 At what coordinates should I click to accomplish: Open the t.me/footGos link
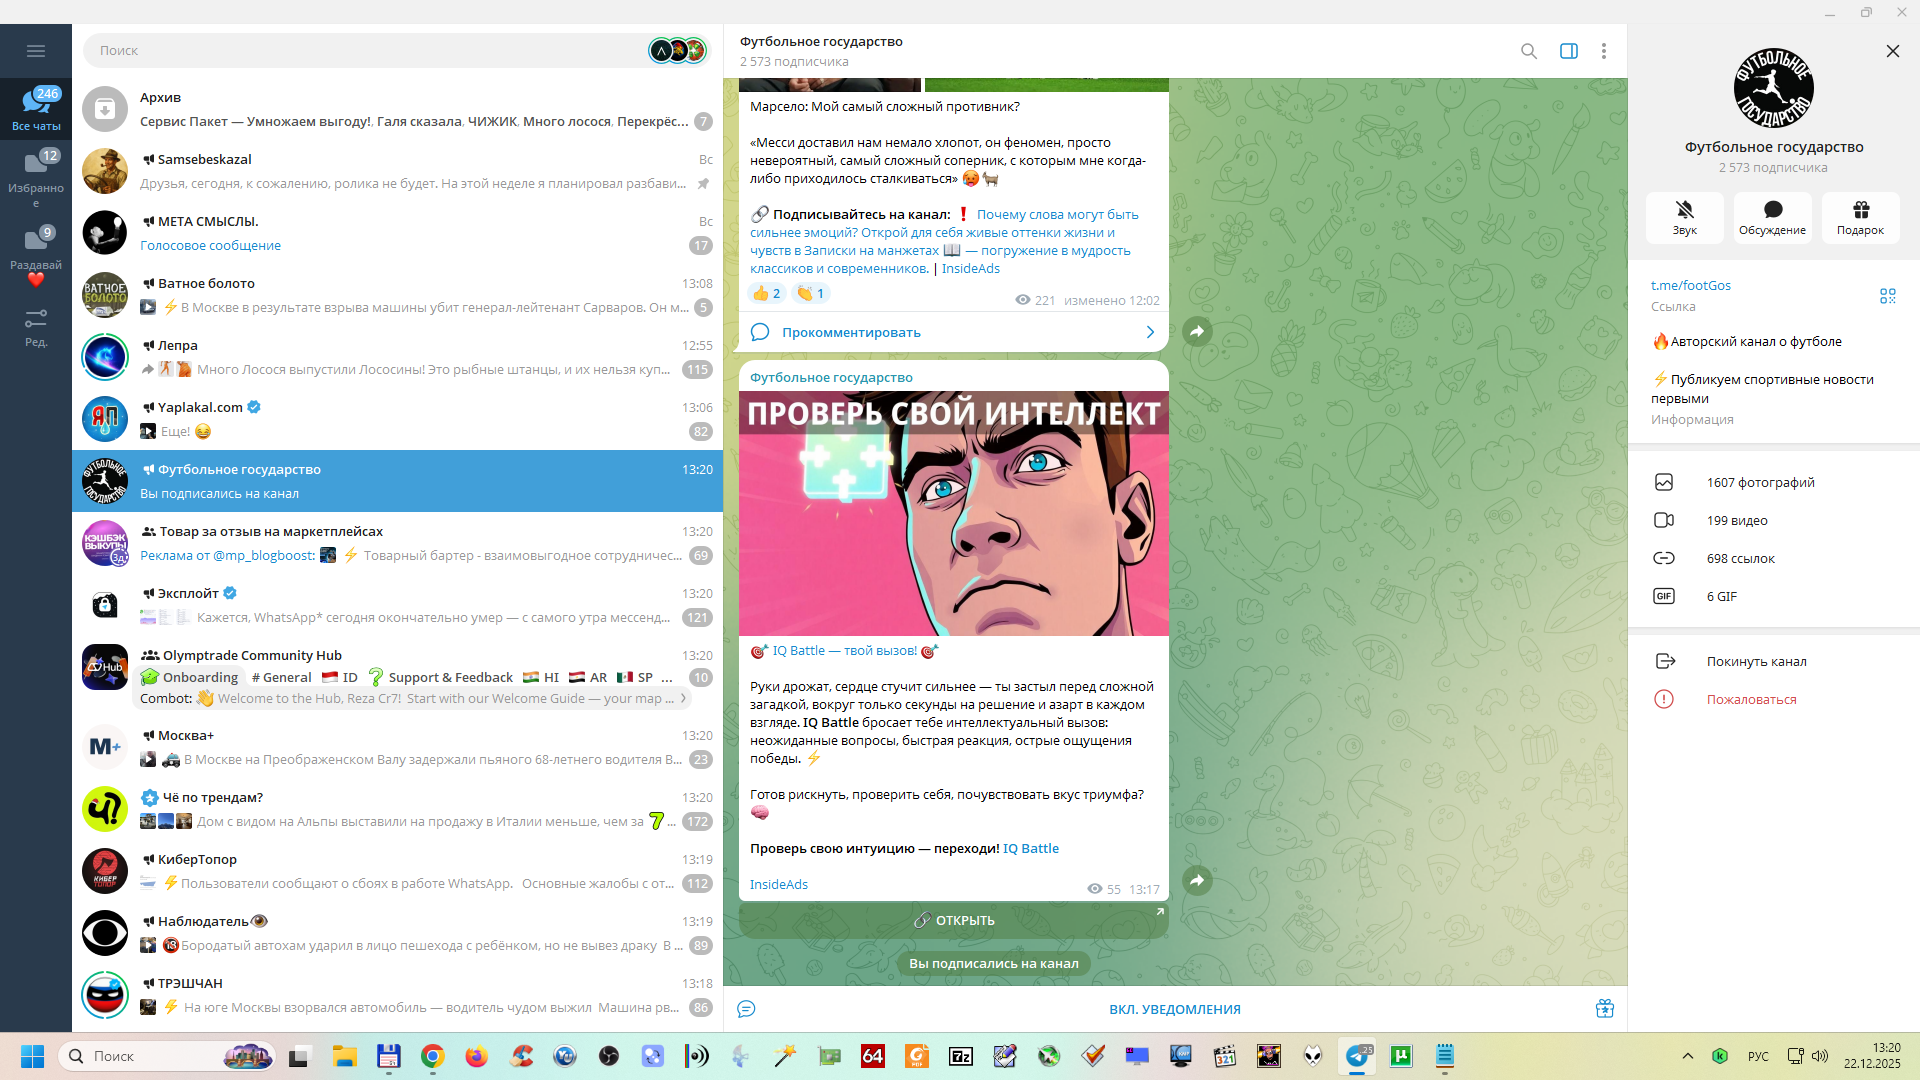click(1690, 285)
